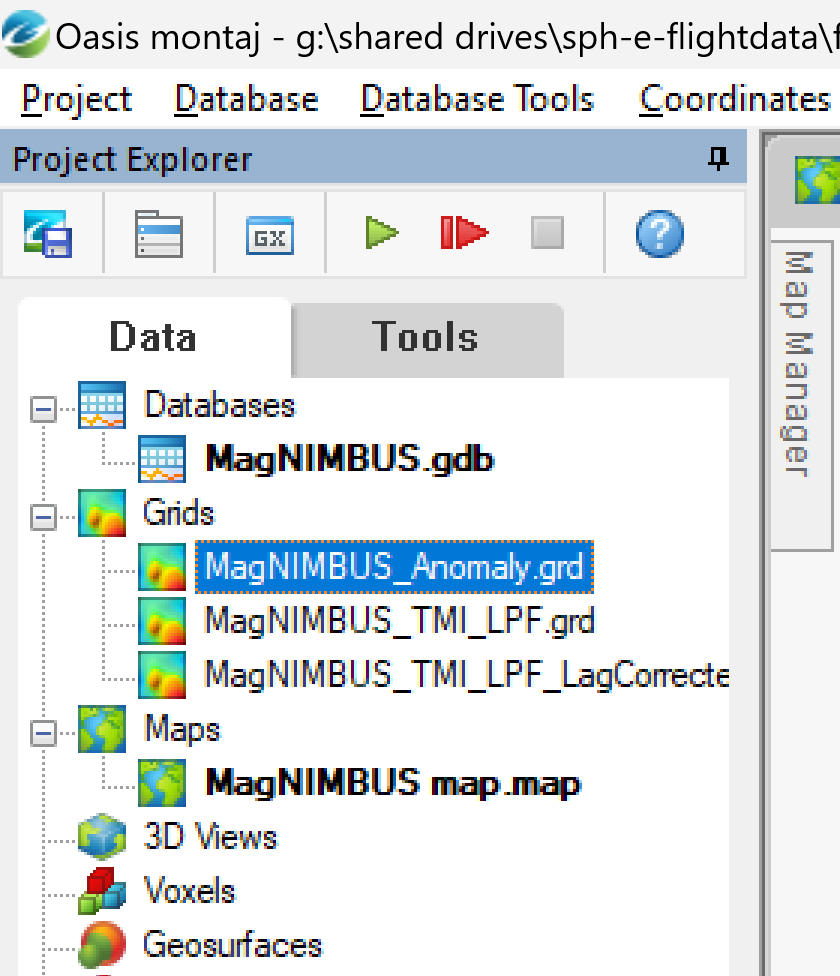Click the globe icon above Map Manager

point(817,180)
